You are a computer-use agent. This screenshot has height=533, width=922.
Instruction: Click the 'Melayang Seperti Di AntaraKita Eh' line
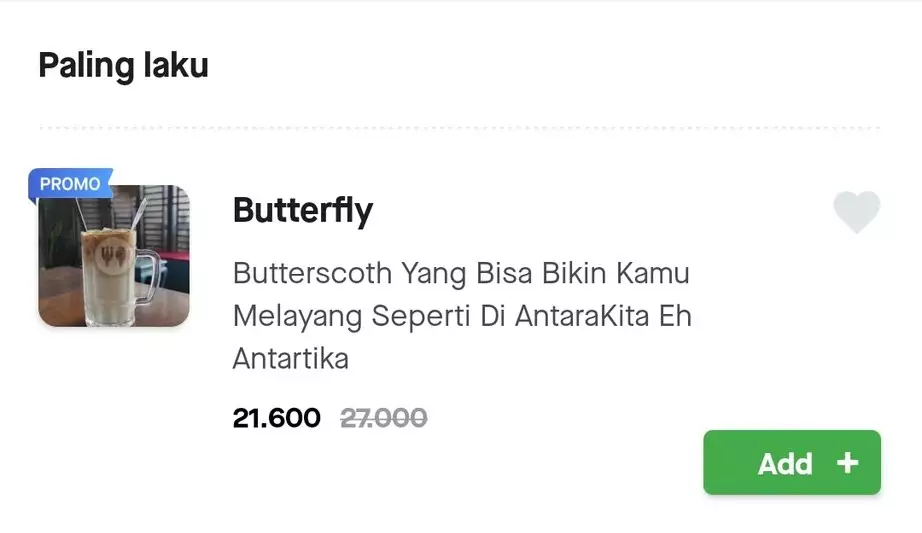click(462, 316)
